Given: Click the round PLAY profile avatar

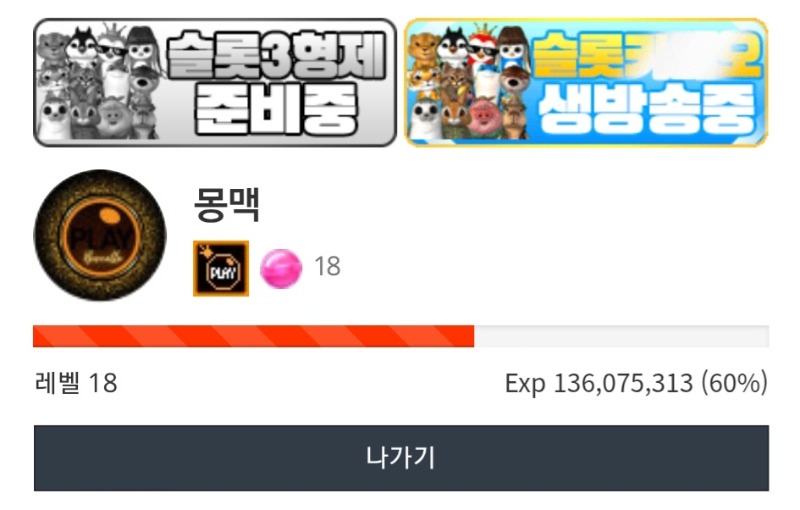Looking at the screenshot, I should click(x=100, y=235).
